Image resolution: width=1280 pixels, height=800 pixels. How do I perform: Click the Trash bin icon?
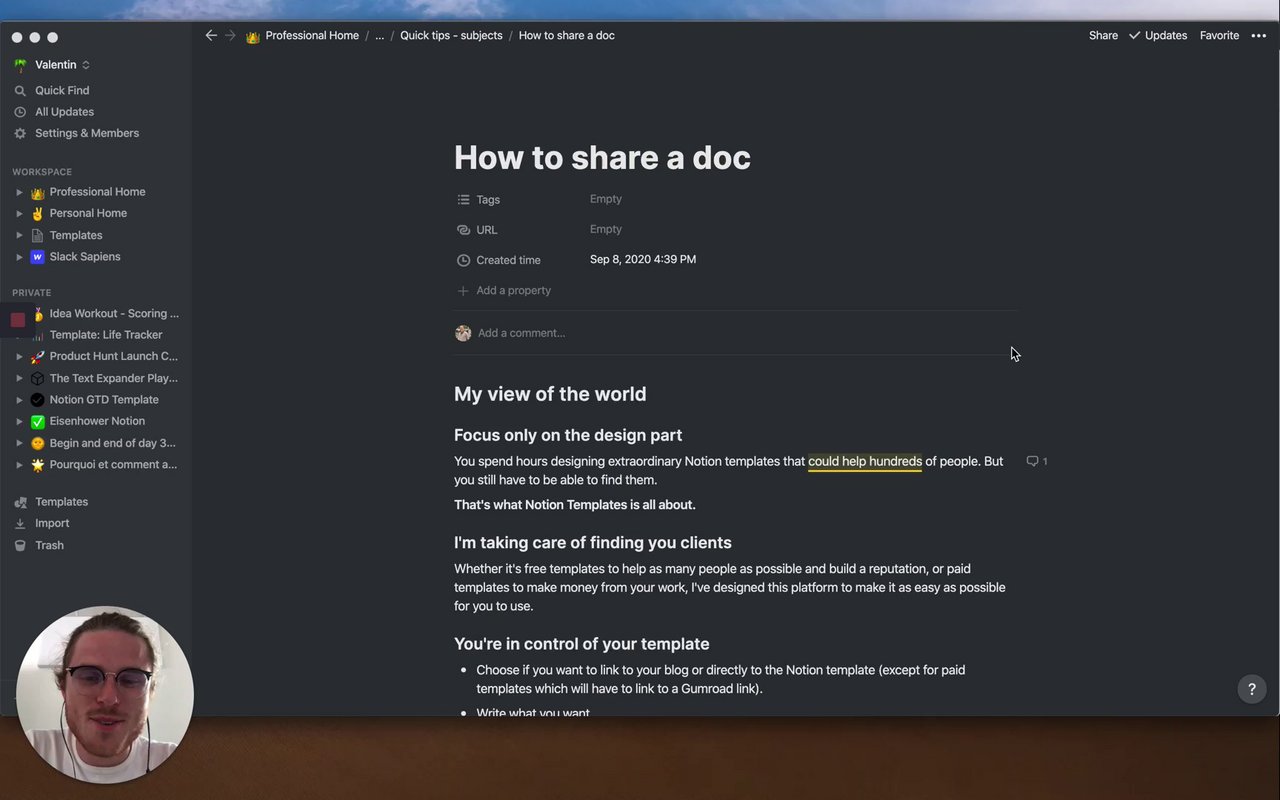20,545
